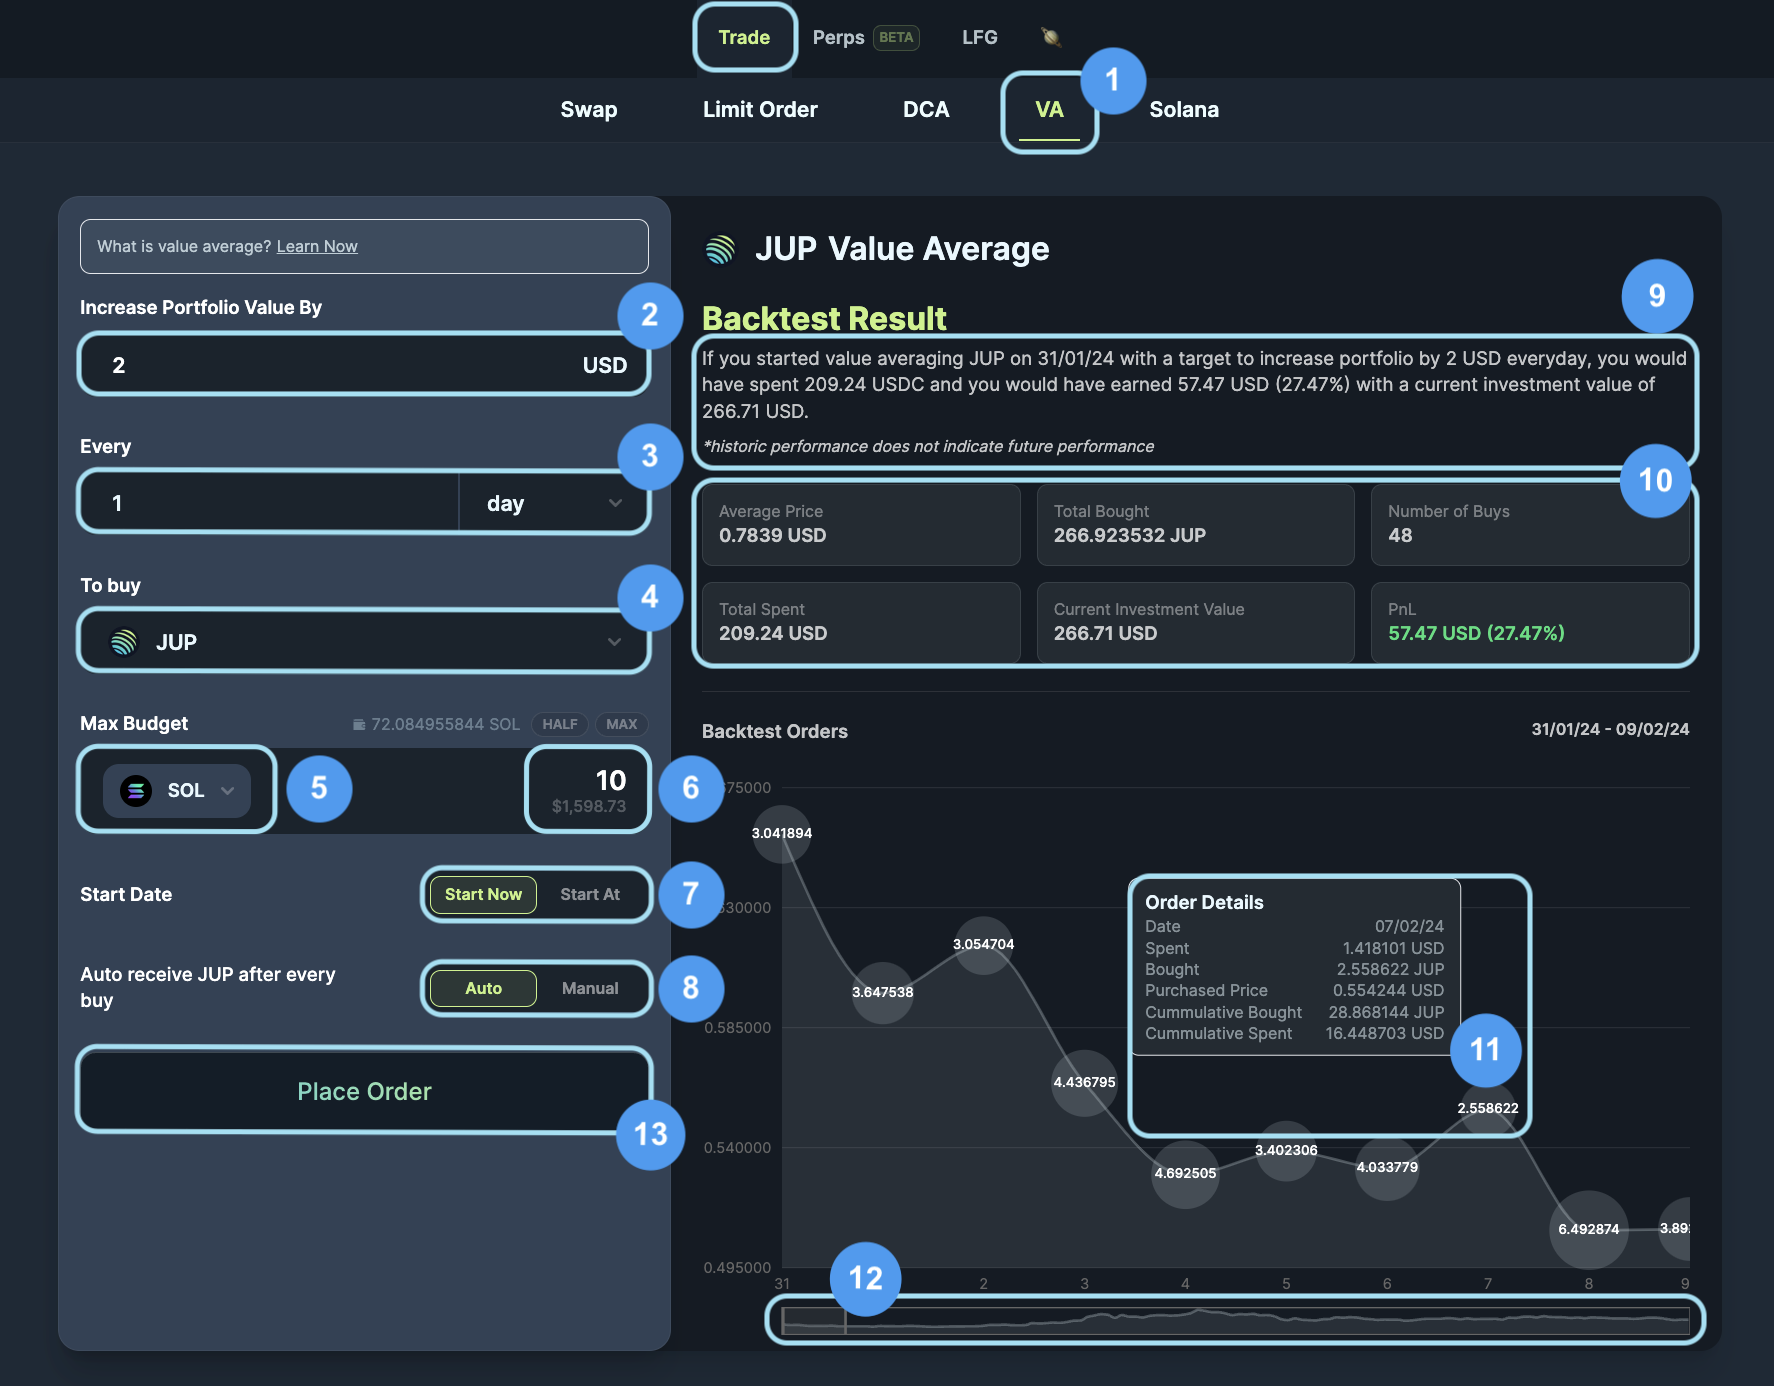Set auto receive to Manual

pos(590,988)
